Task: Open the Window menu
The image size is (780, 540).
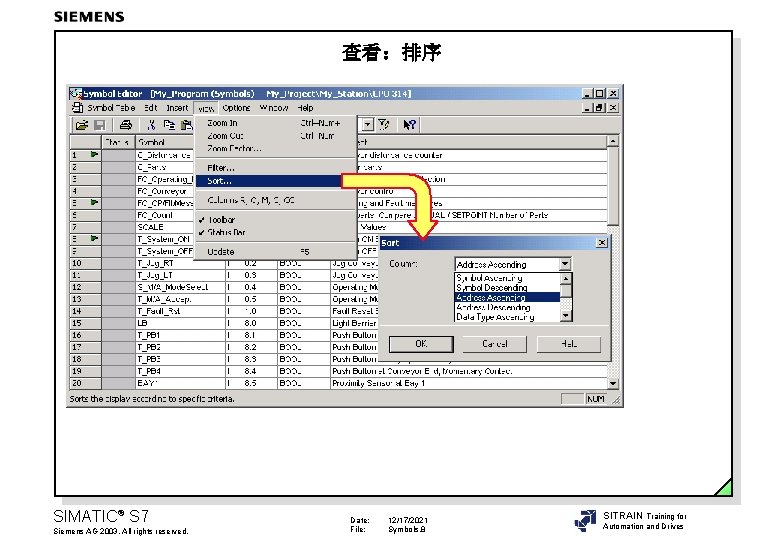Action: [x=274, y=108]
